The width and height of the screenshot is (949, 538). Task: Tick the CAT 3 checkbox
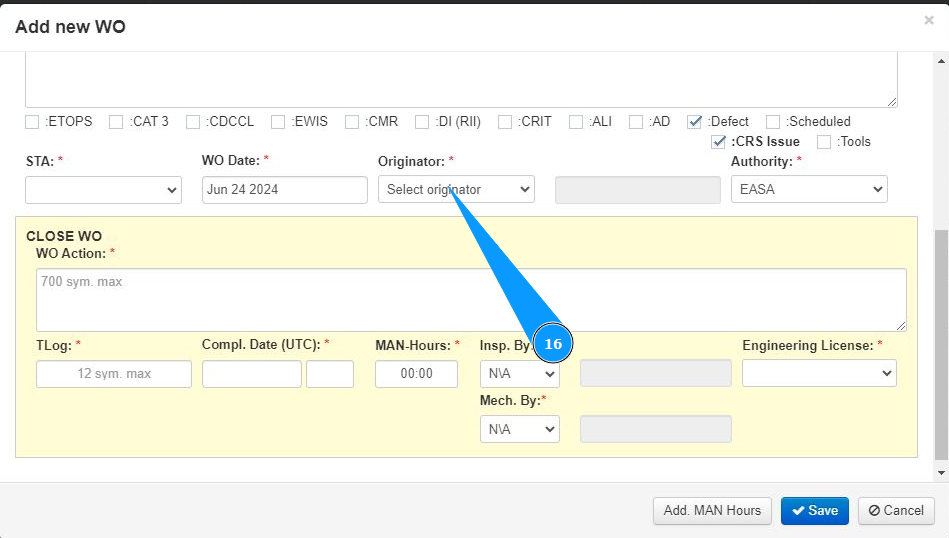[x=116, y=122]
